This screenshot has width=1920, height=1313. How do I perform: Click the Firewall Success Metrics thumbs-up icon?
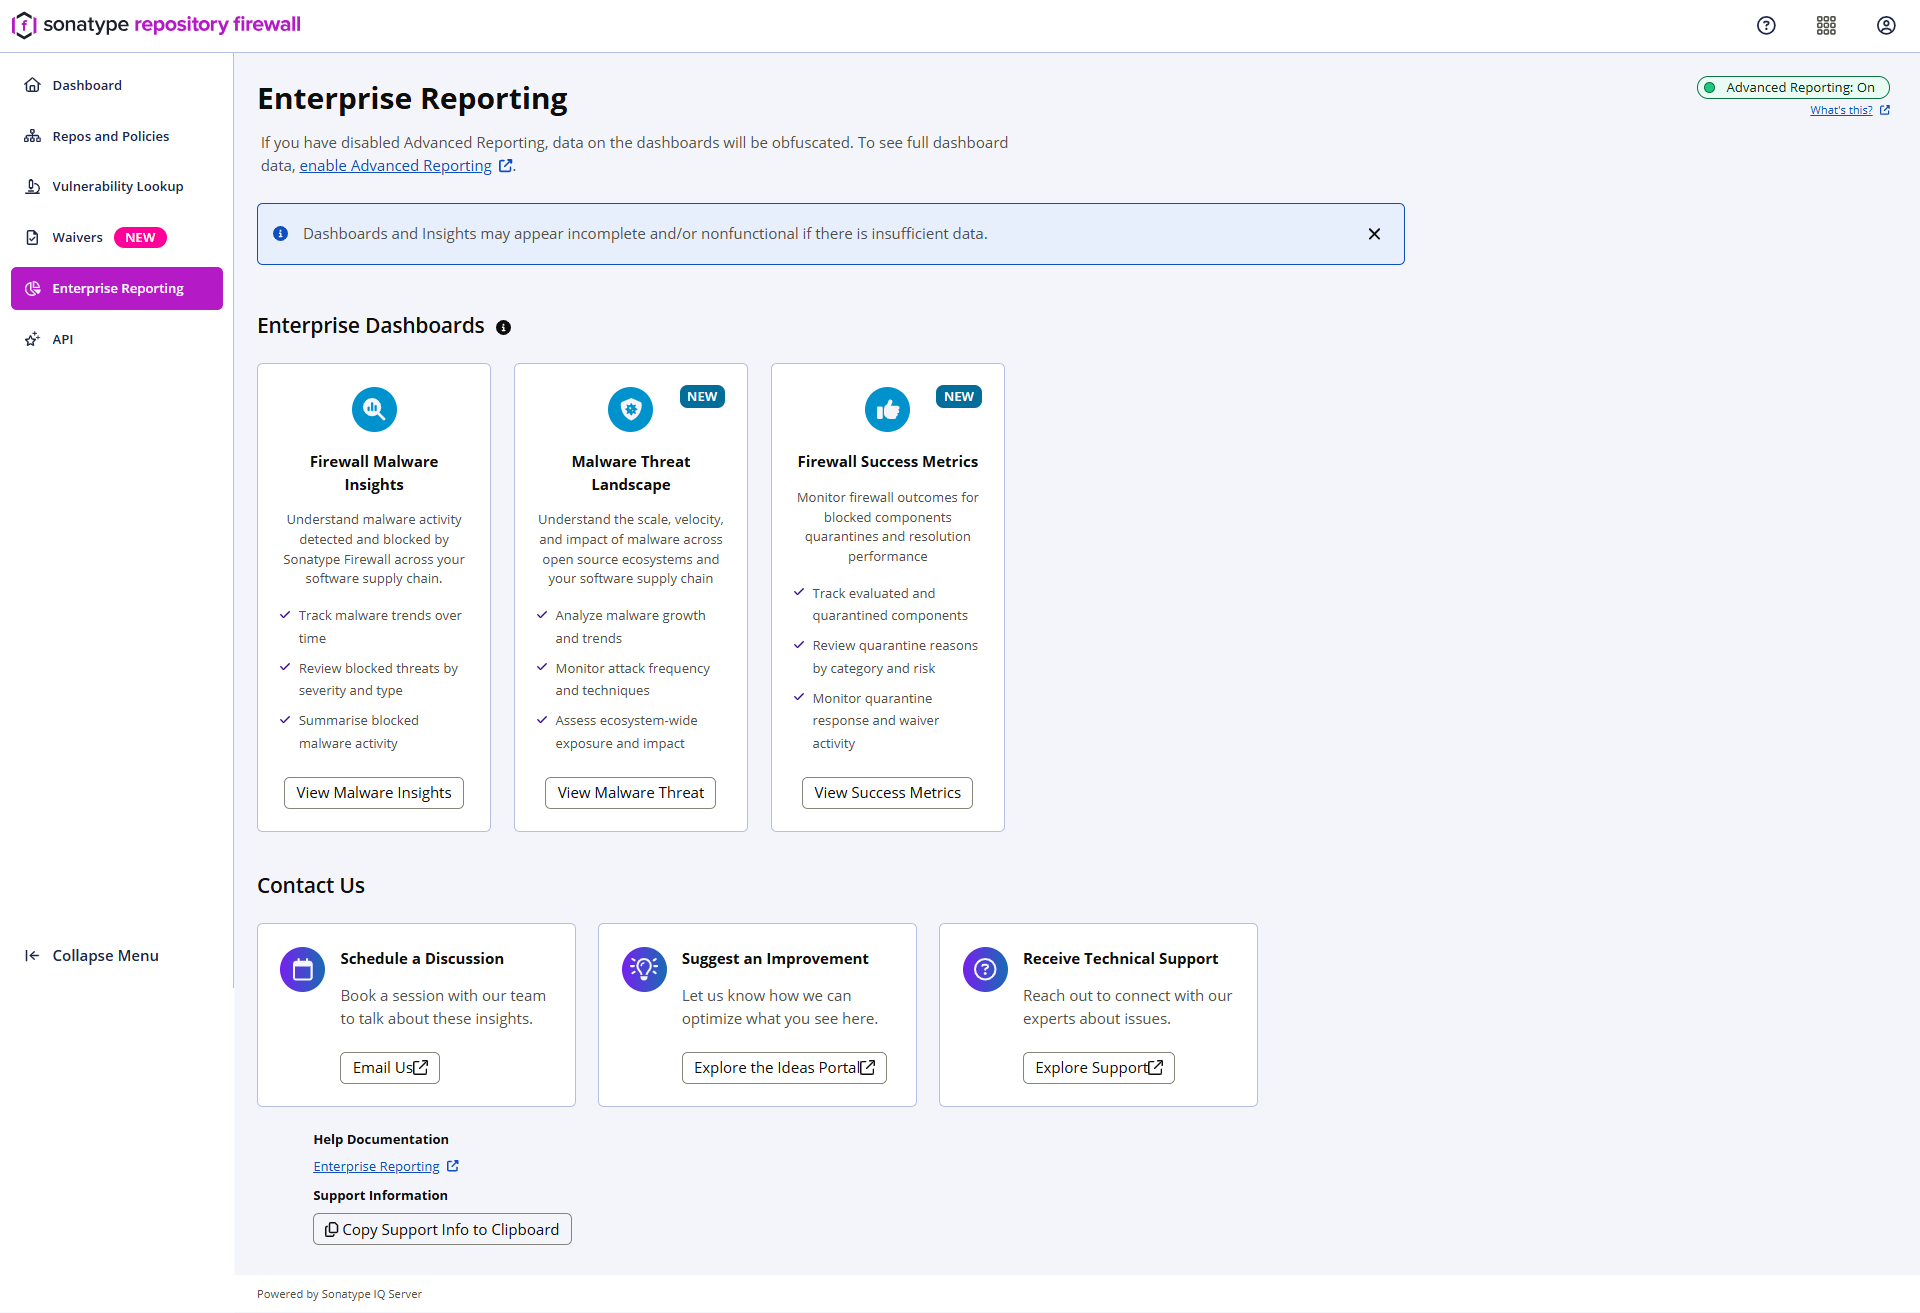(888, 409)
